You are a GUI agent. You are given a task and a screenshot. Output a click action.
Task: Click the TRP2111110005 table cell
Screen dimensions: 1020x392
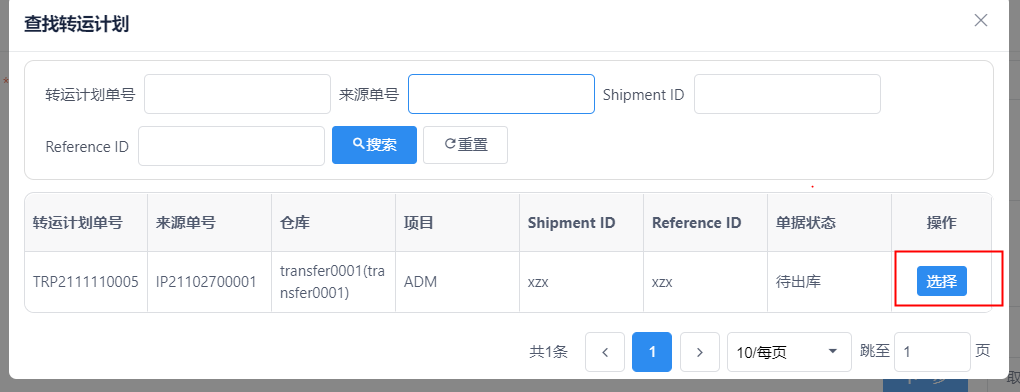point(86,282)
